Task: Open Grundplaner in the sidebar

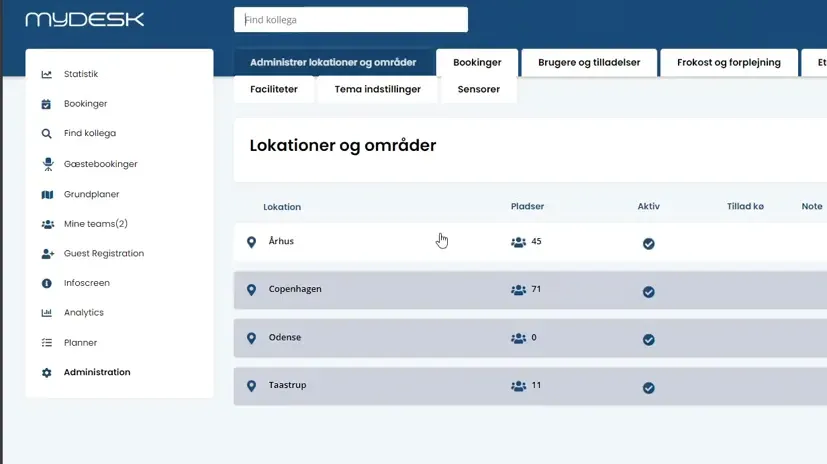Action: coord(91,194)
